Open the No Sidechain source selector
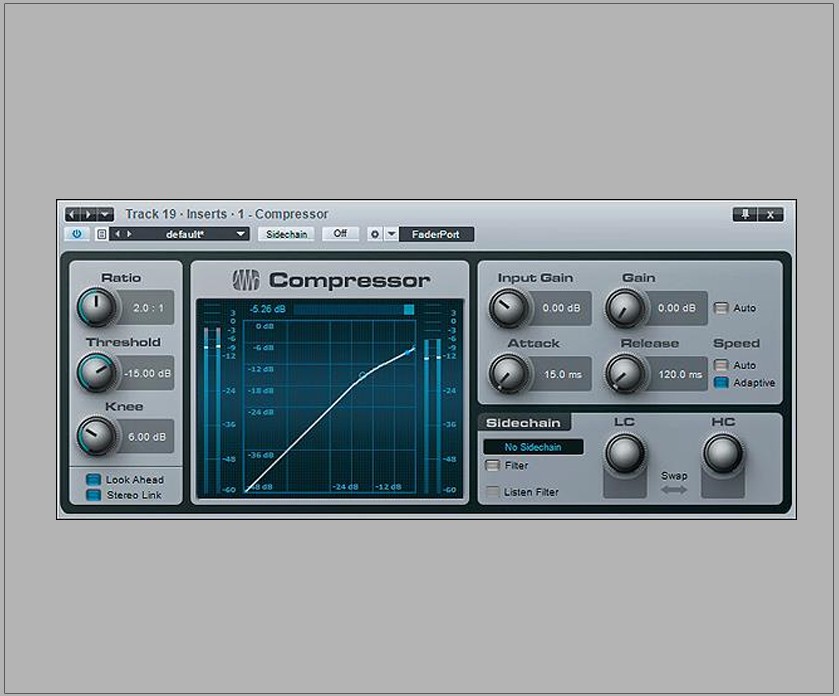The width and height of the screenshot is (839, 696). [535, 446]
